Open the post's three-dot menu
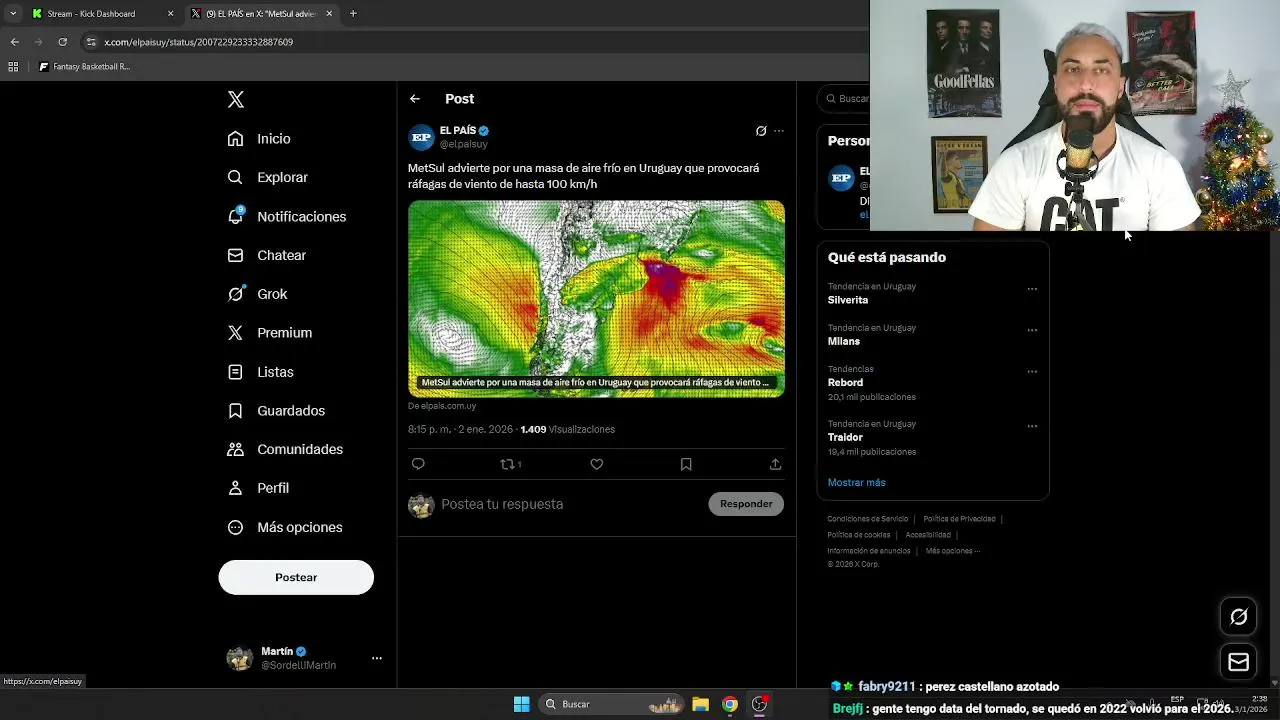Screen dimensions: 1280x720 coord(779,131)
